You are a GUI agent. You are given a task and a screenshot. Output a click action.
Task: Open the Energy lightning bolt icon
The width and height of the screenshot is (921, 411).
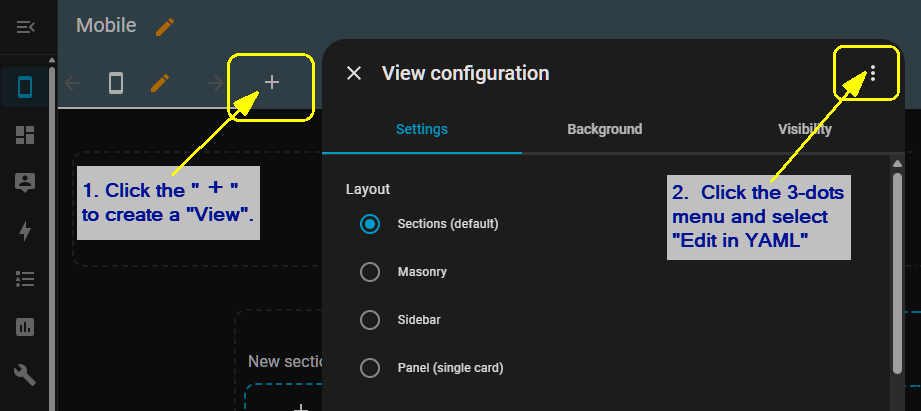(25, 231)
